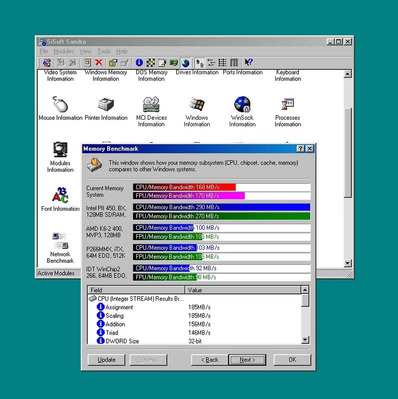Select the Printer Information module icon

click(106, 104)
